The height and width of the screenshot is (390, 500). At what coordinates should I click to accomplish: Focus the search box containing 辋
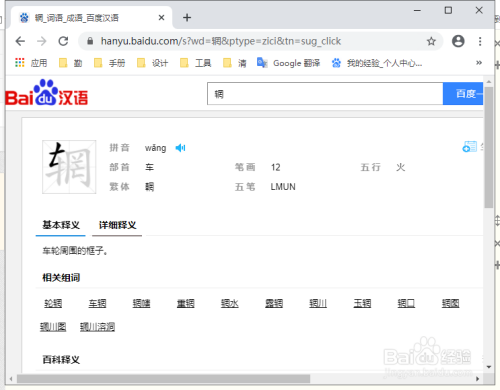click(x=325, y=94)
